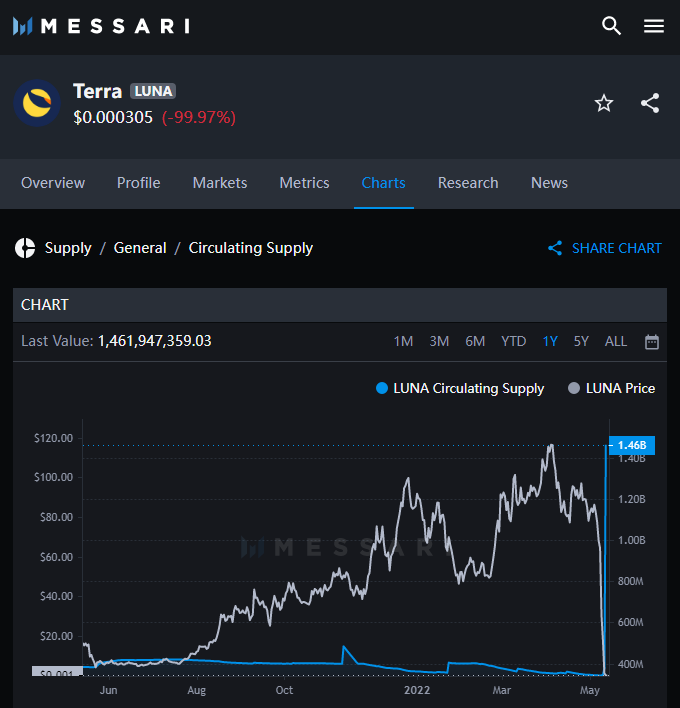Open the calendar date picker icon

pyautogui.click(x=652, y=342)
